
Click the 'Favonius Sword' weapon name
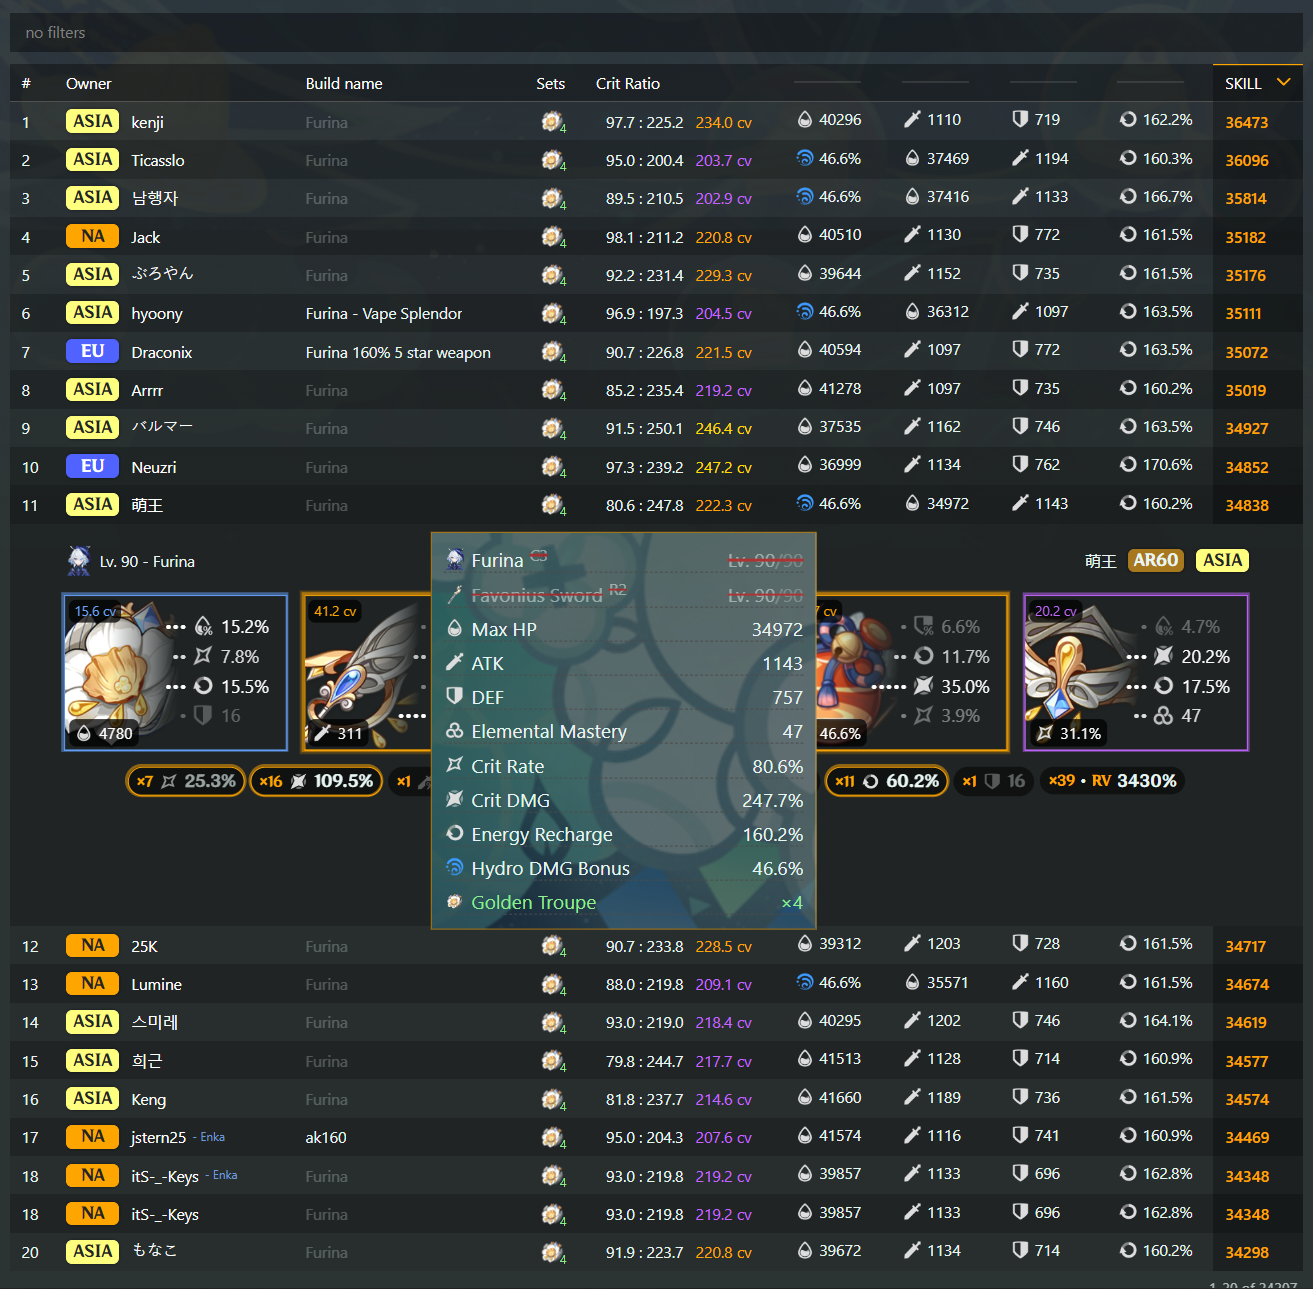coord(537,595)
